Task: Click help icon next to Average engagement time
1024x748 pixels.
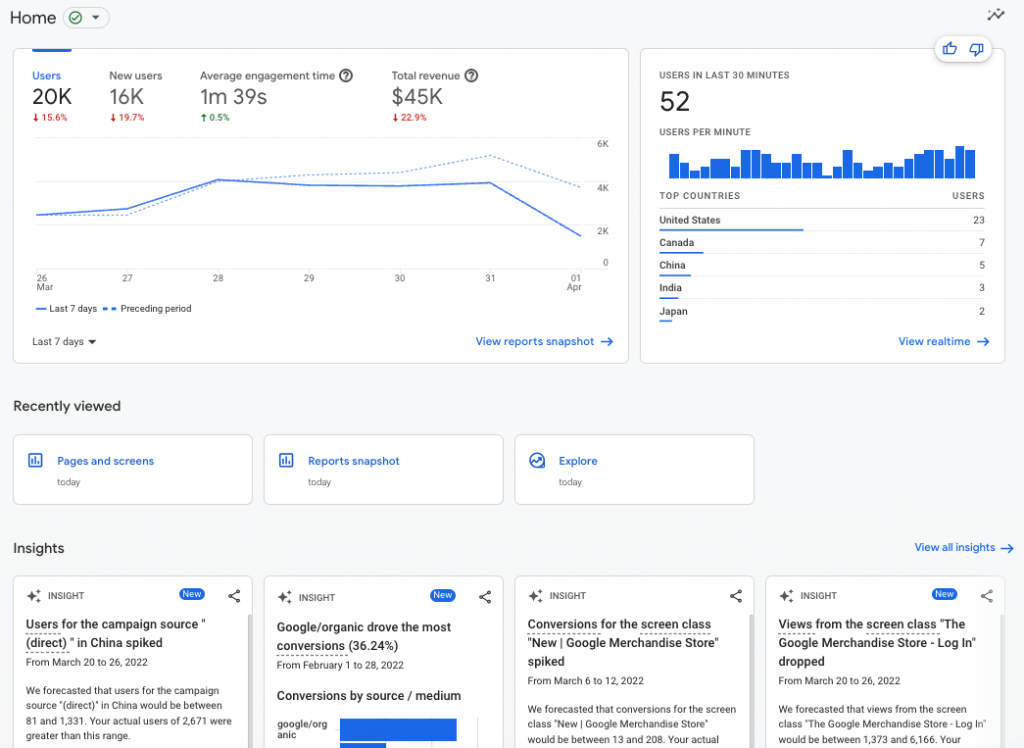Action: coord(346,76)
